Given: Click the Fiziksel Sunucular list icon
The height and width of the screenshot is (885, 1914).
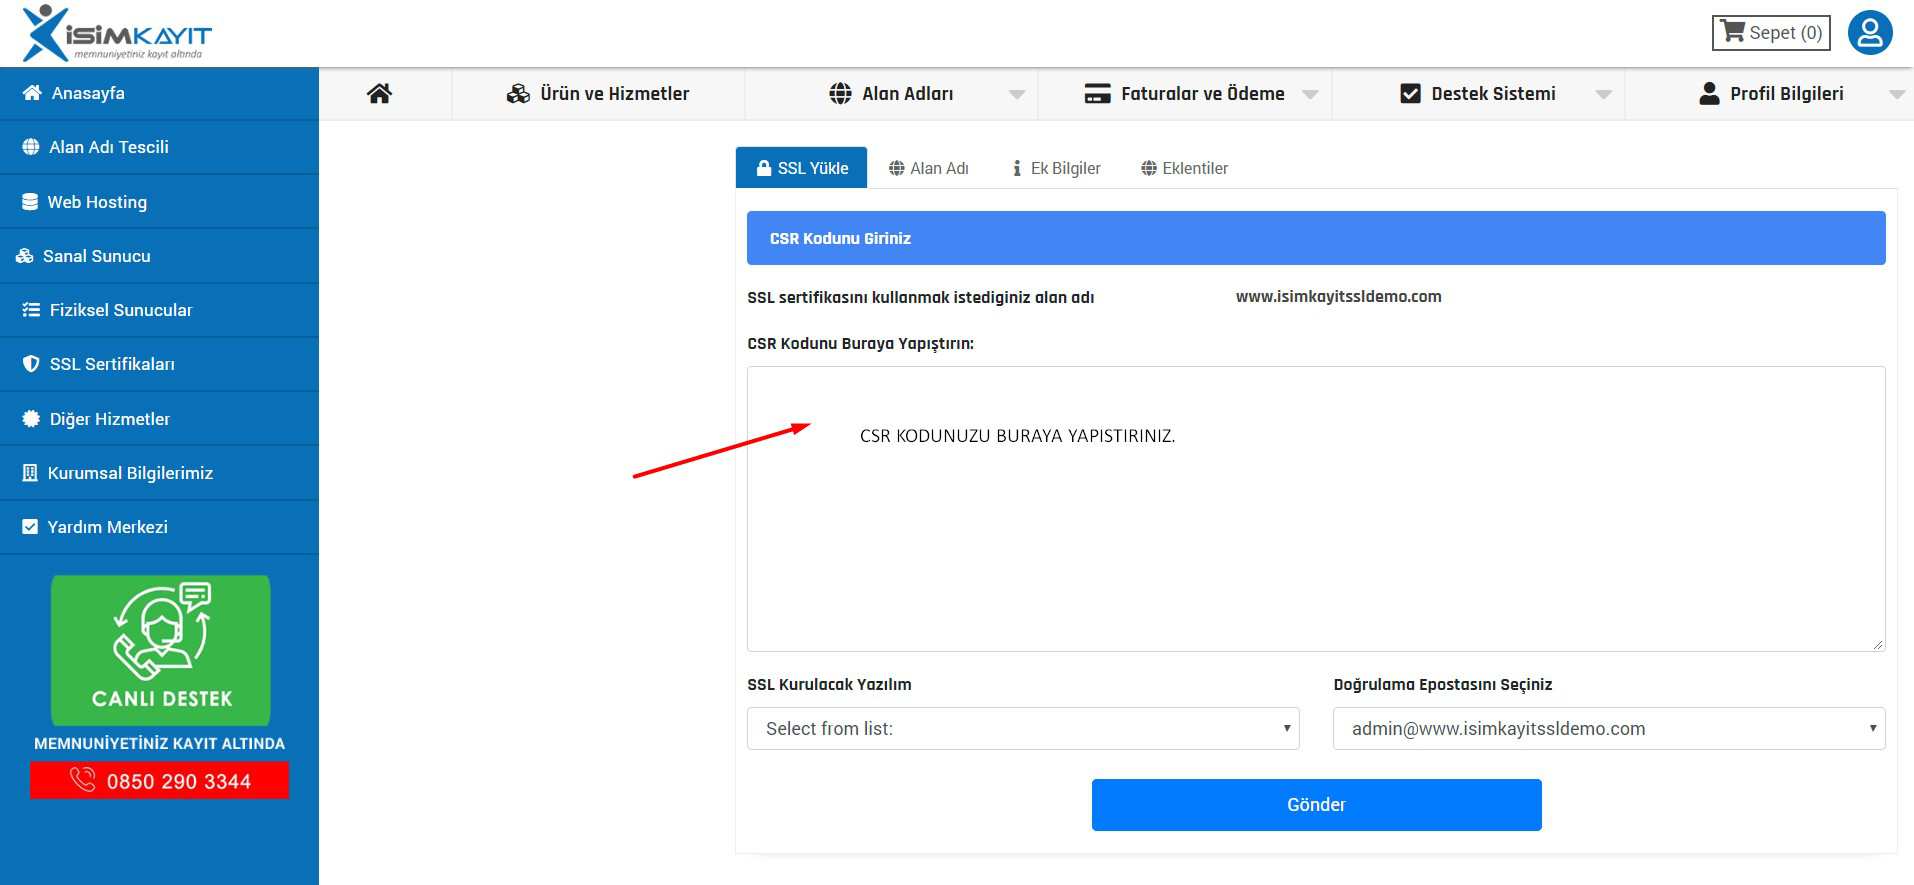Looking at the screenshot, I should 31,310.
